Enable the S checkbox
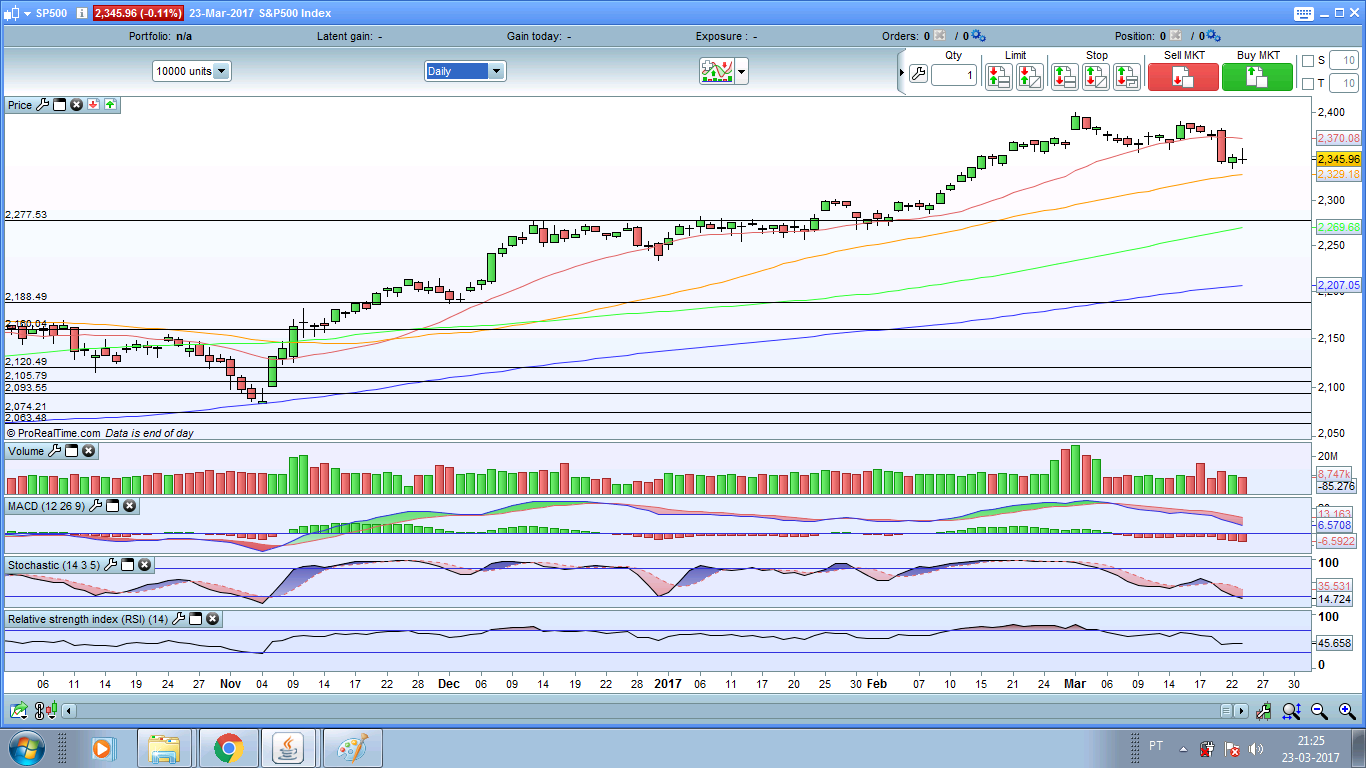The height and width of the screenshot is (768, 1366). point(1308,61)
